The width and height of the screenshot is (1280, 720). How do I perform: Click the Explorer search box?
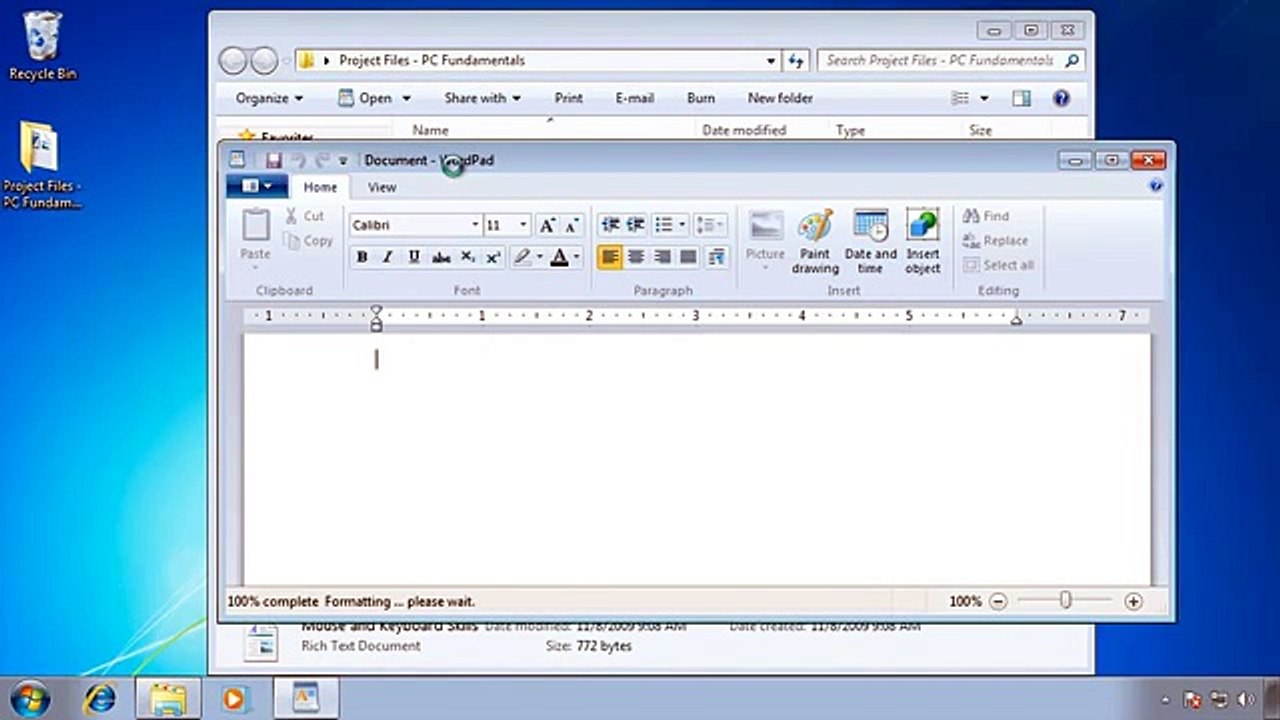tap(950, 60)
